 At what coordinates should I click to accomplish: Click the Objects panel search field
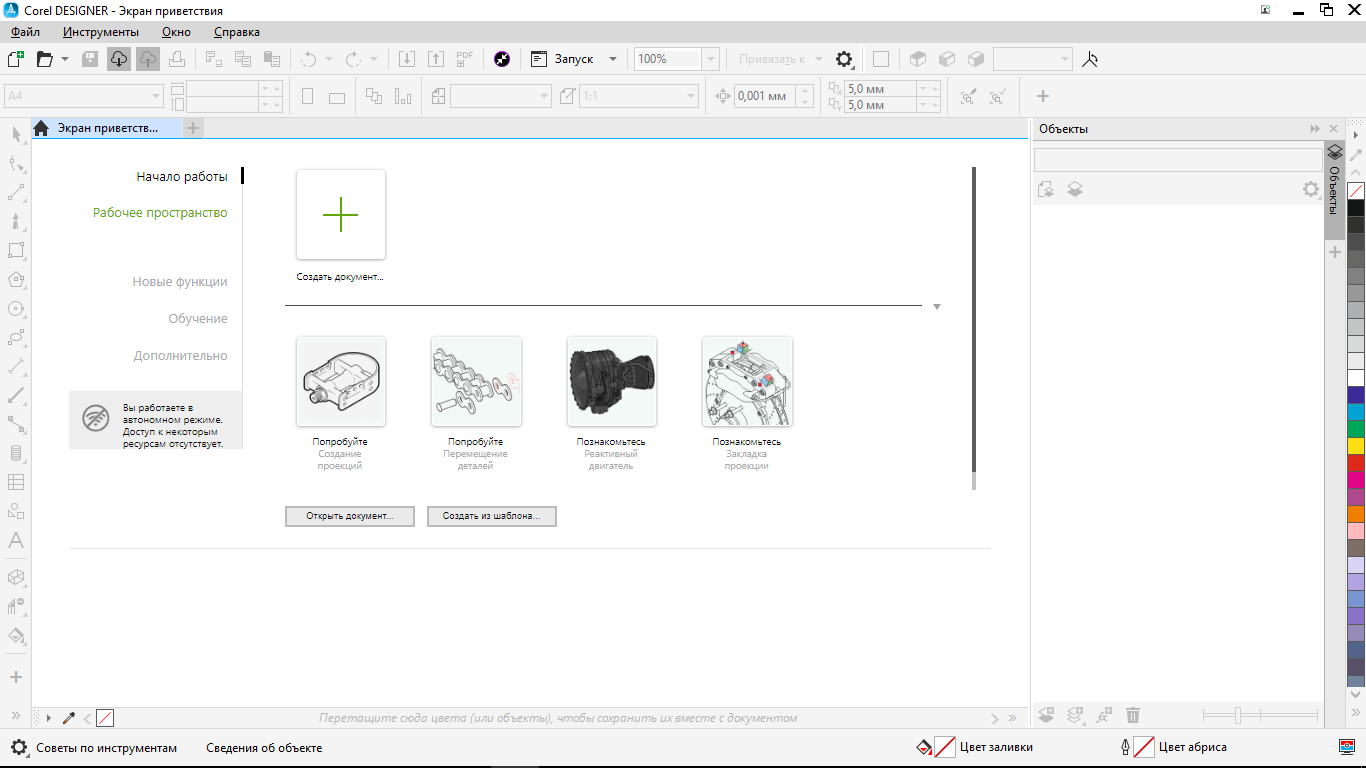[x=1178, y=160]
